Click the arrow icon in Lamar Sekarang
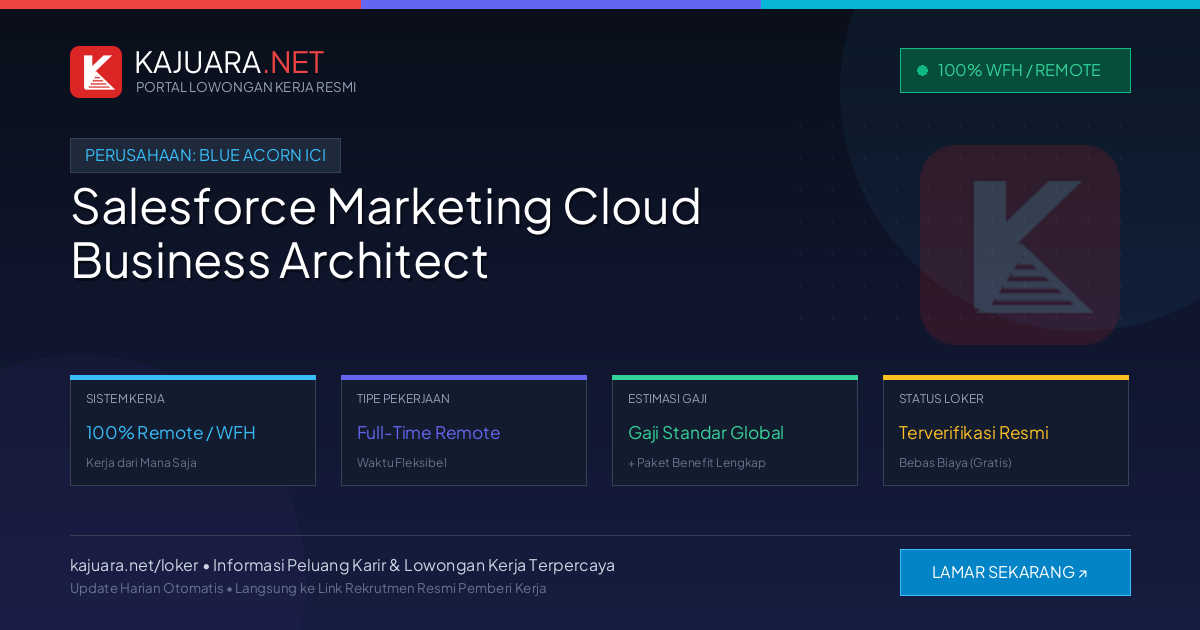The image size is (1200, 630). point(1082,574)
